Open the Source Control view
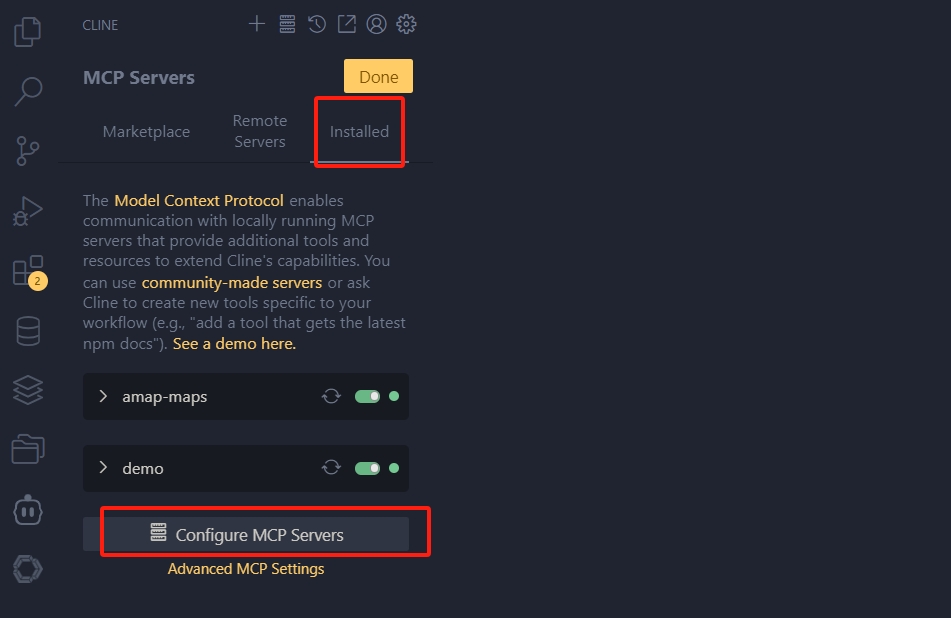 pyautogui.click(x=27, y=151)
